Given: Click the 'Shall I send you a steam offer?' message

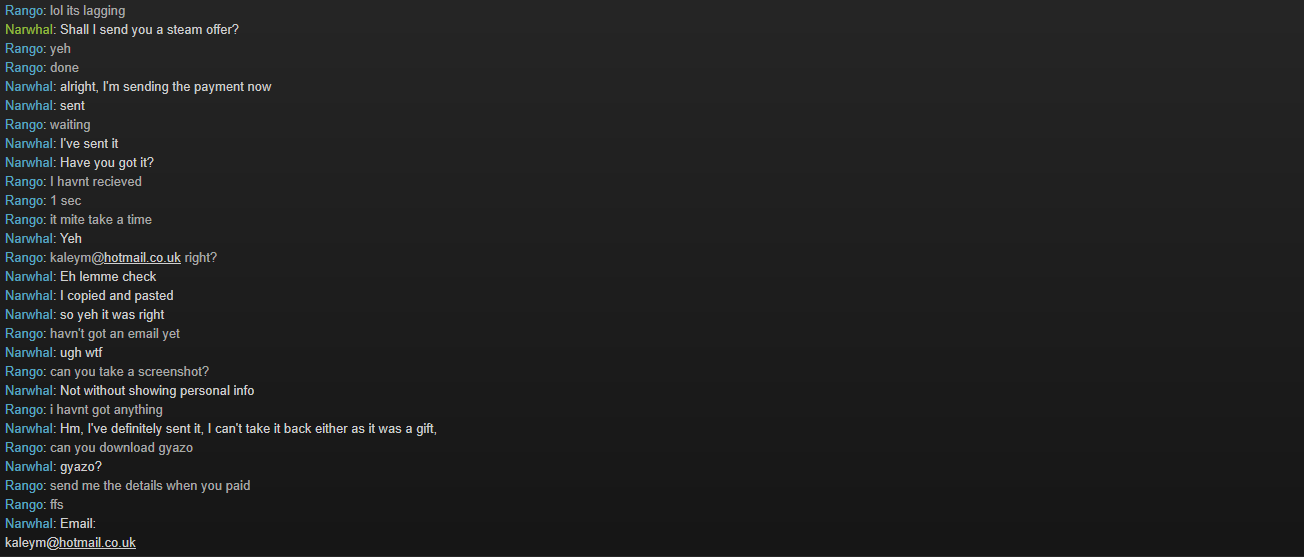Looking at the screenshot, I should click(149, 30).
